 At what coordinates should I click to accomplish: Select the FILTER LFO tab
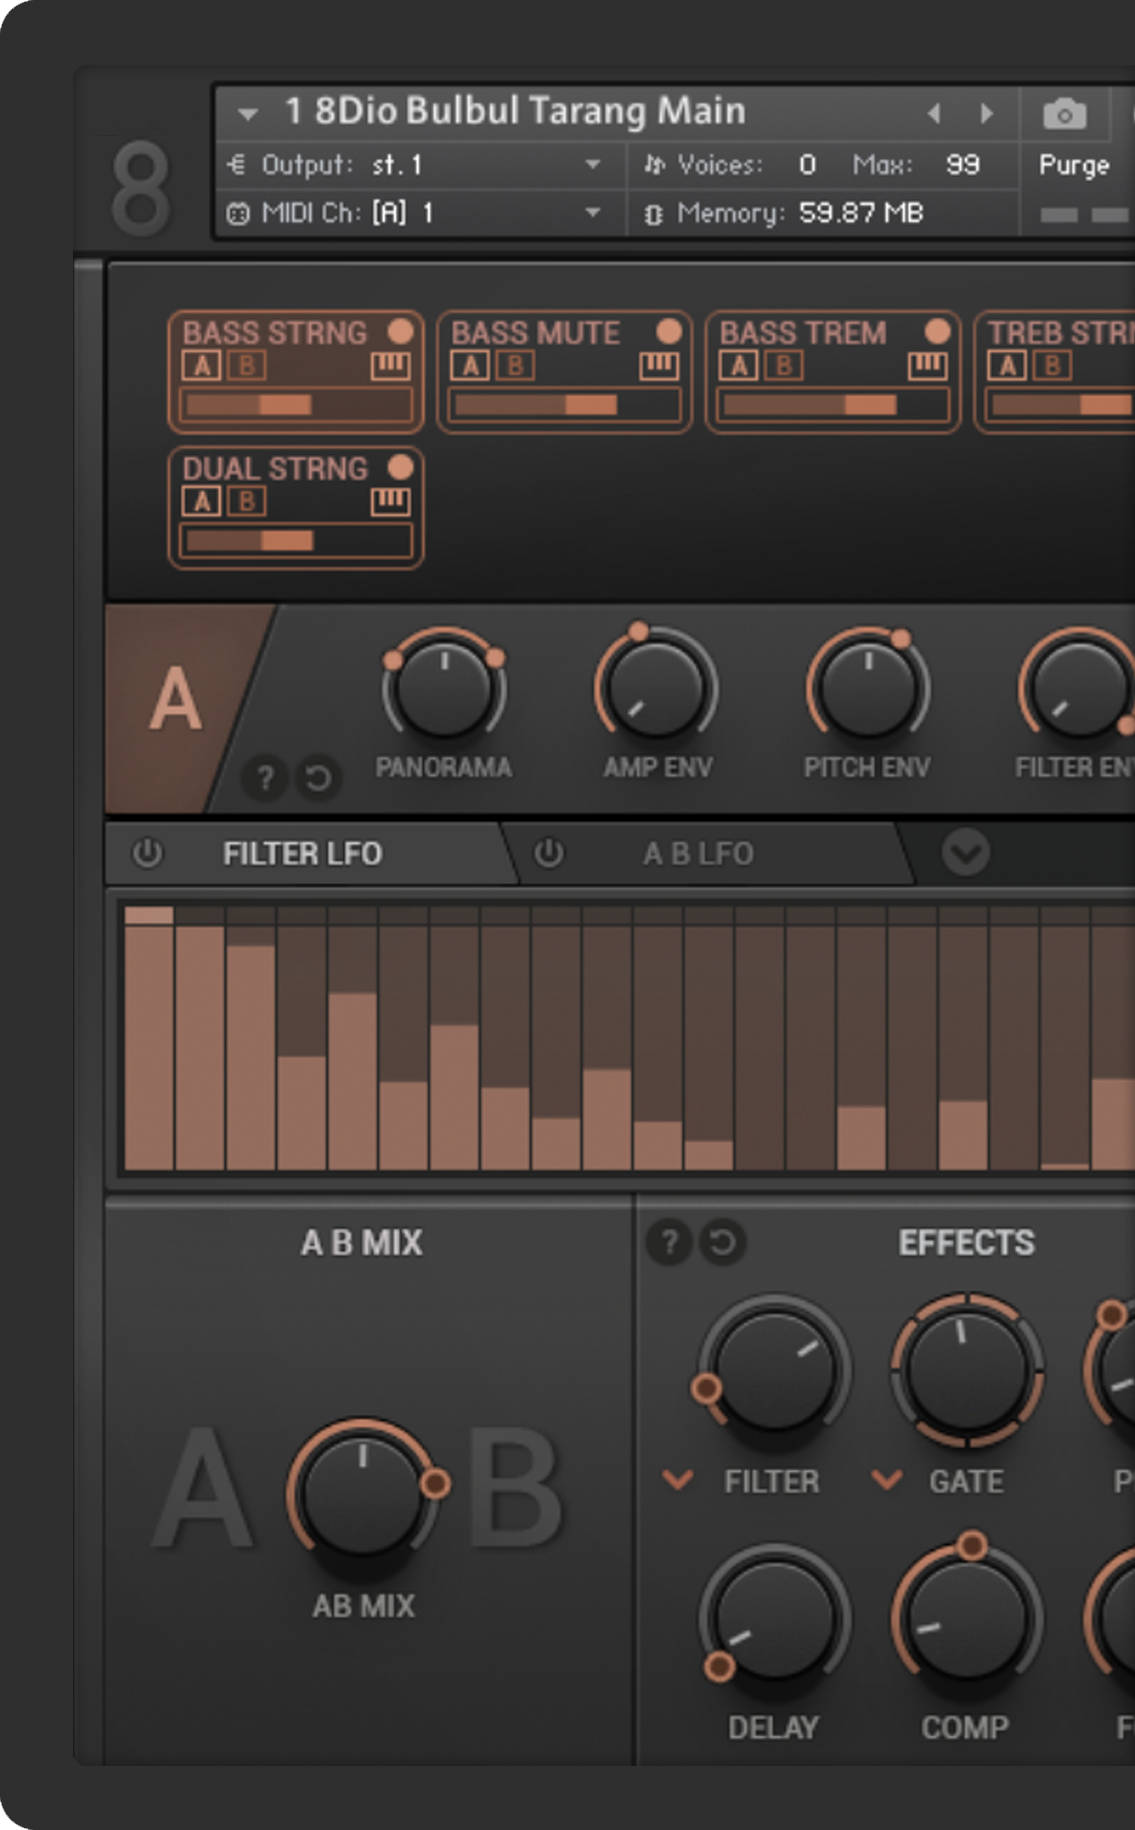coord(302,853)
